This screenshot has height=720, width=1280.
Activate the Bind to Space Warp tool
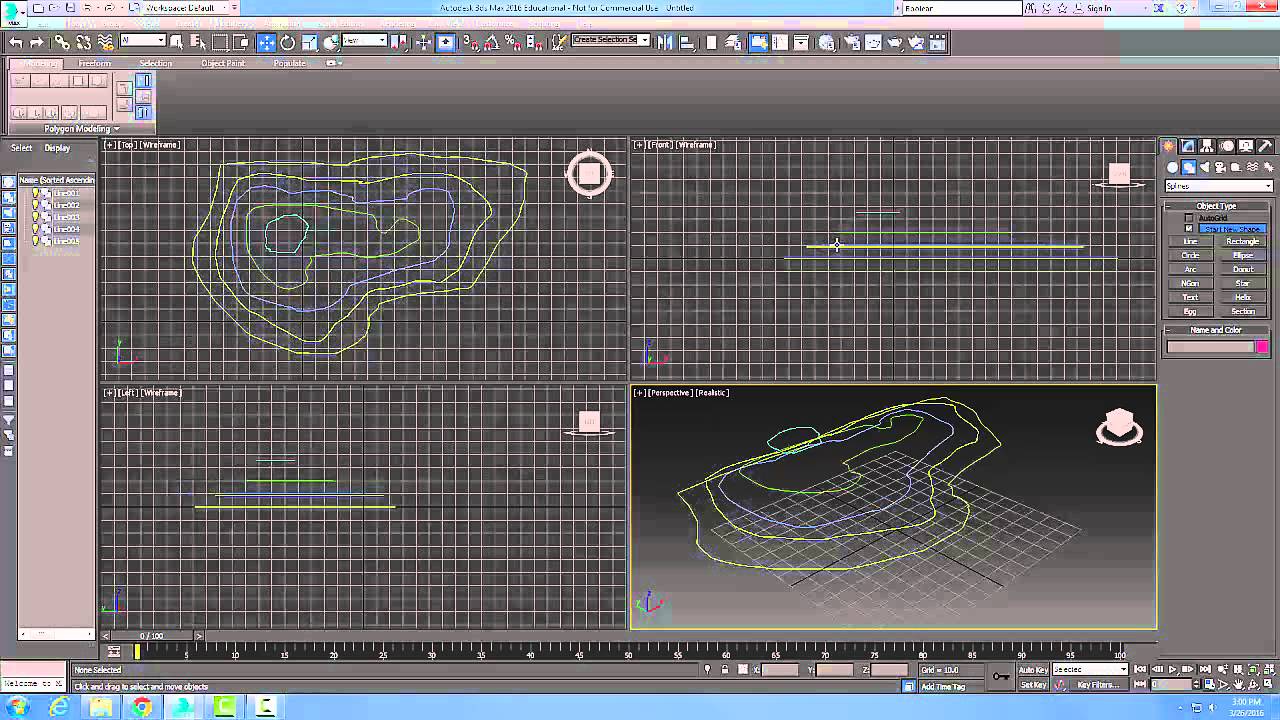[x=105, y=42]
